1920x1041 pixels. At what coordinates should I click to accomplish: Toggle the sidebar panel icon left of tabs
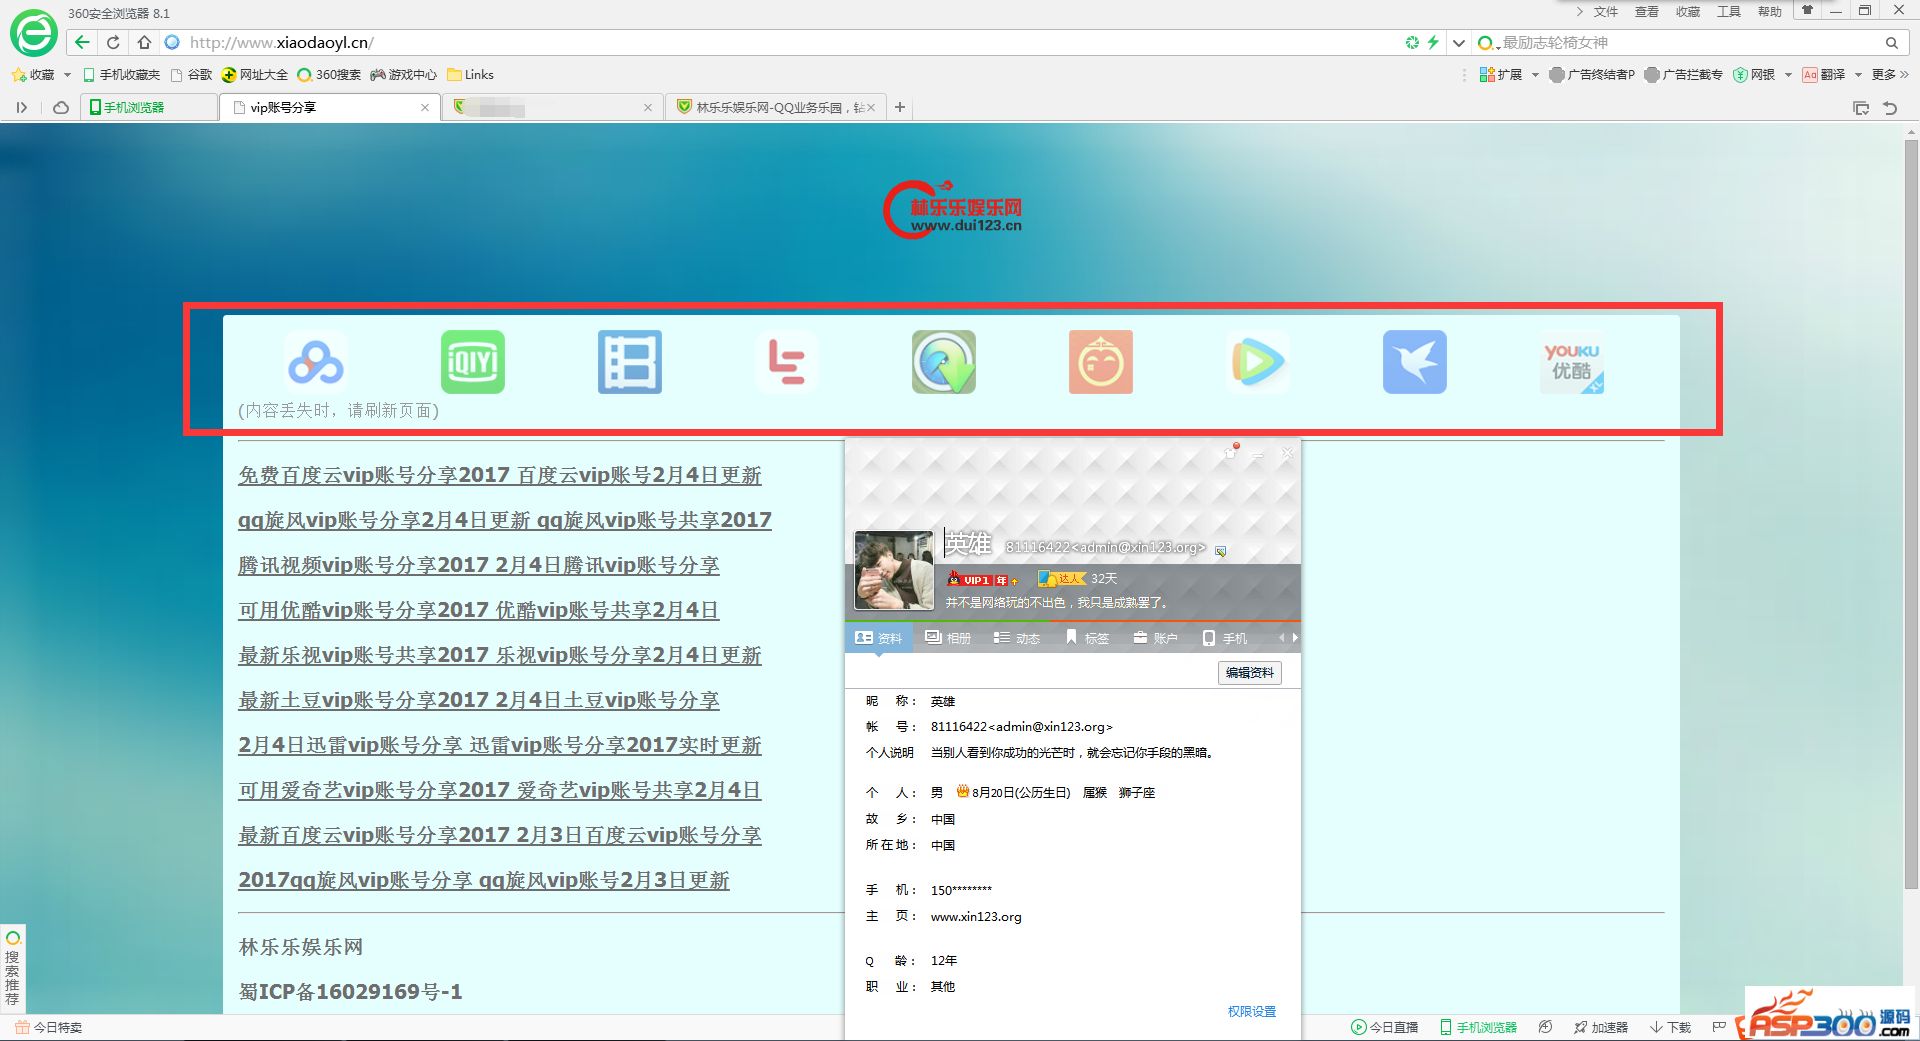pos(21,107)
